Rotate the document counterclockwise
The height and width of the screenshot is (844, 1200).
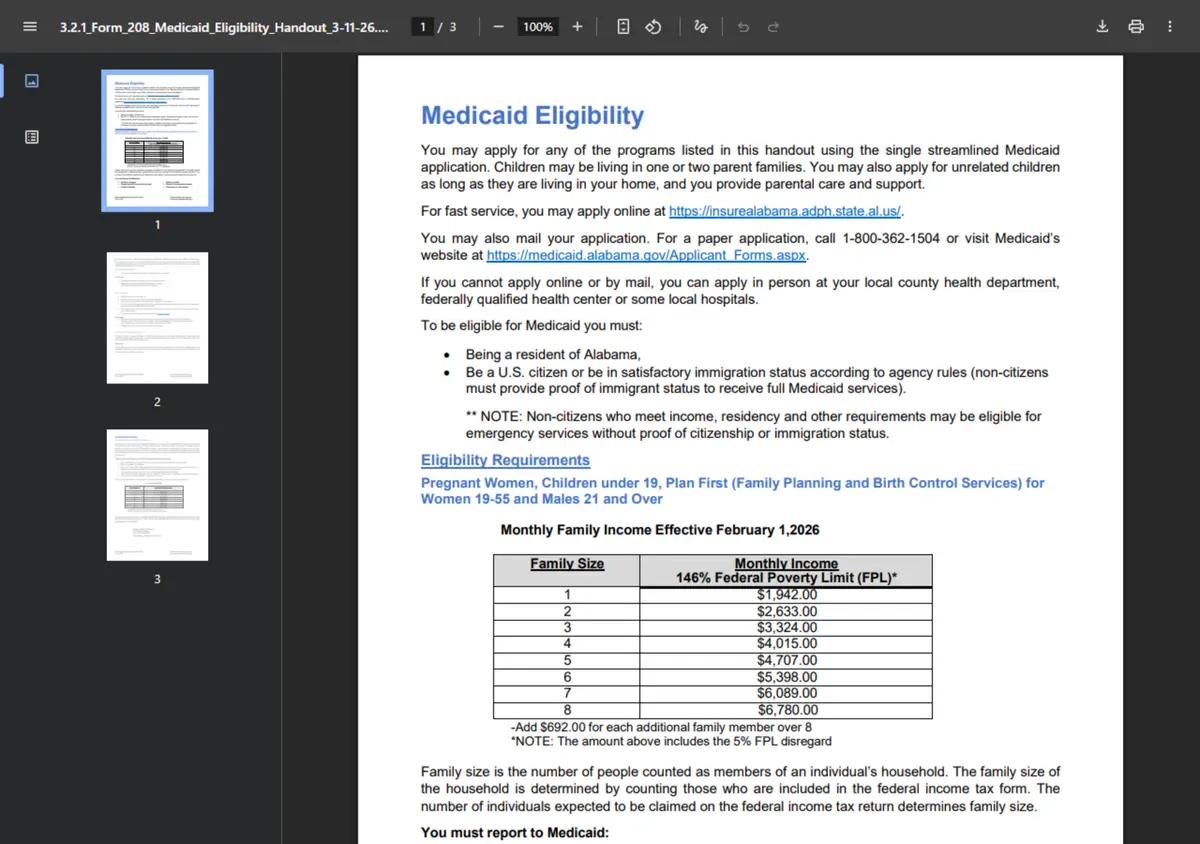click(x=653, y=27)
